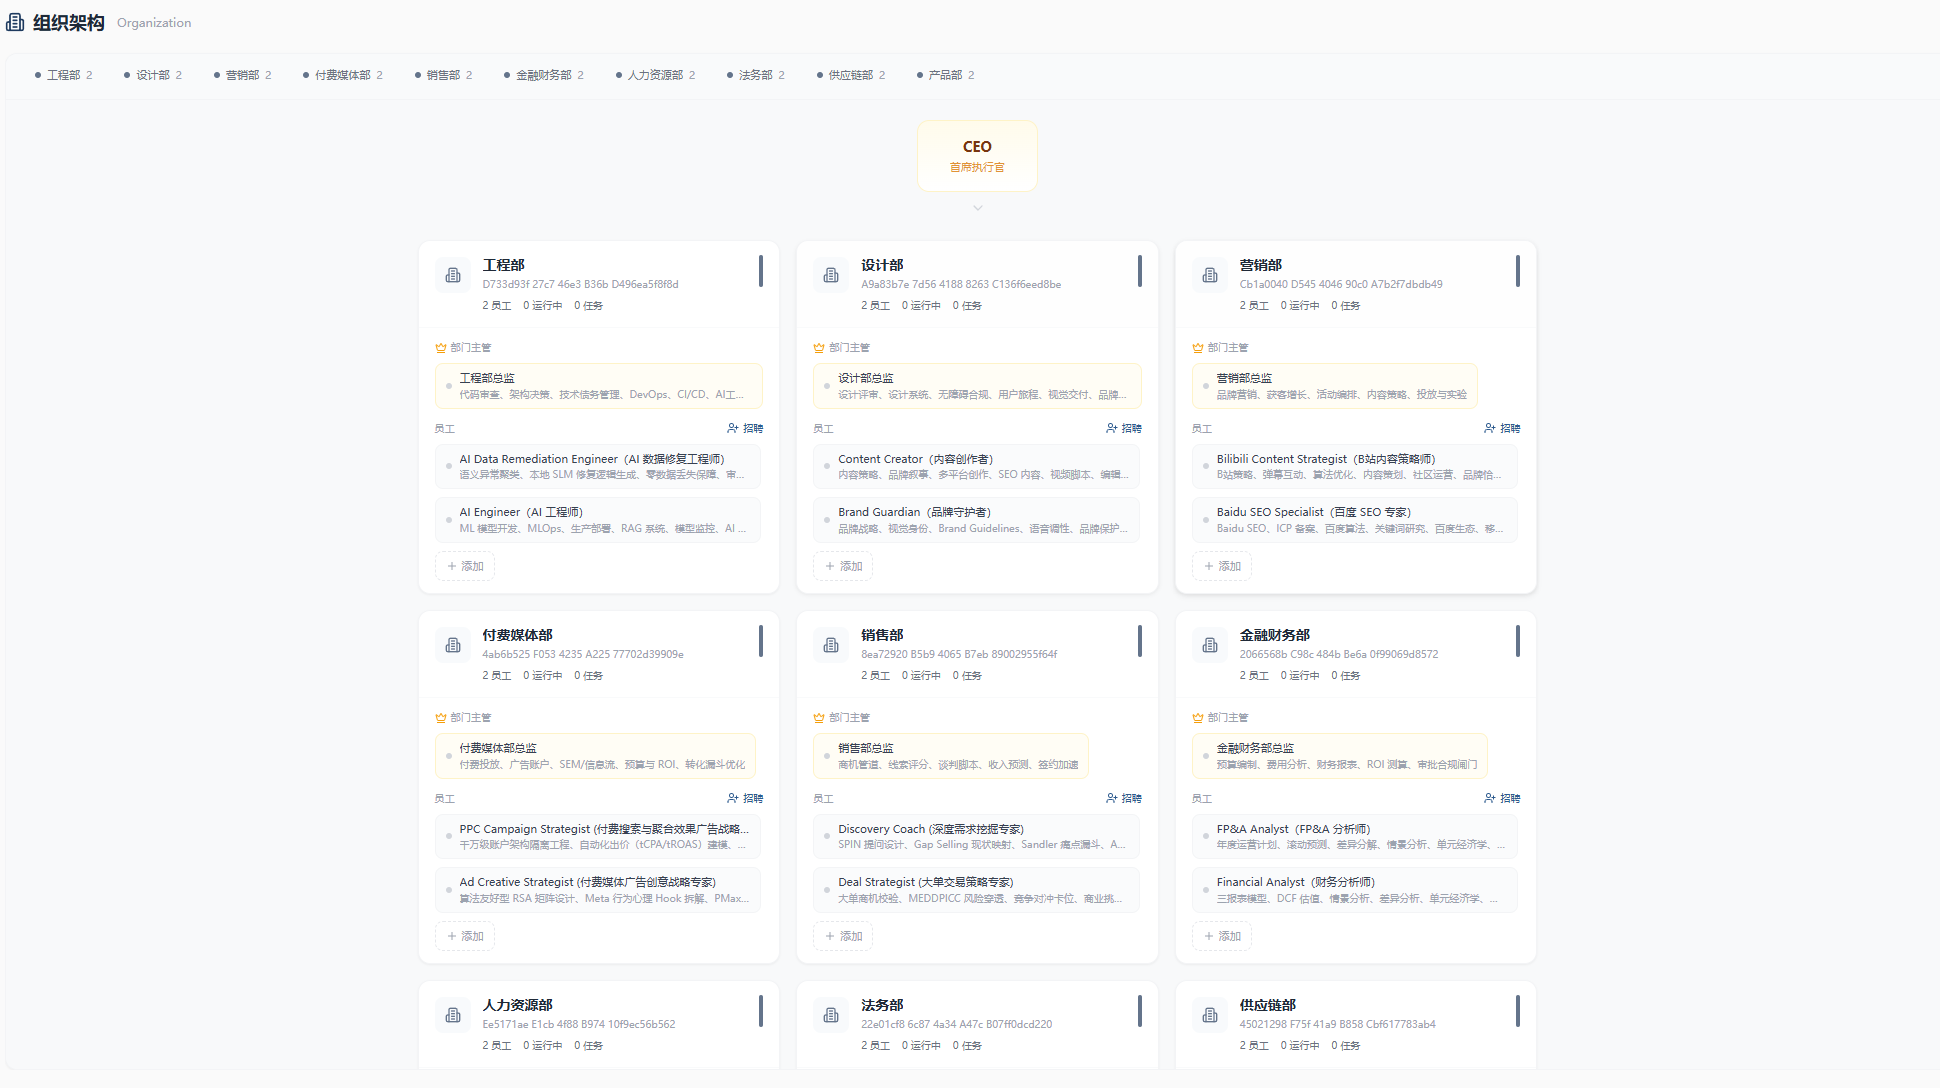Click the building icon on the 工程部 card
The height and width of the screenshot is (1088, 1940).
pyautogui.click(x=453, y=275)
